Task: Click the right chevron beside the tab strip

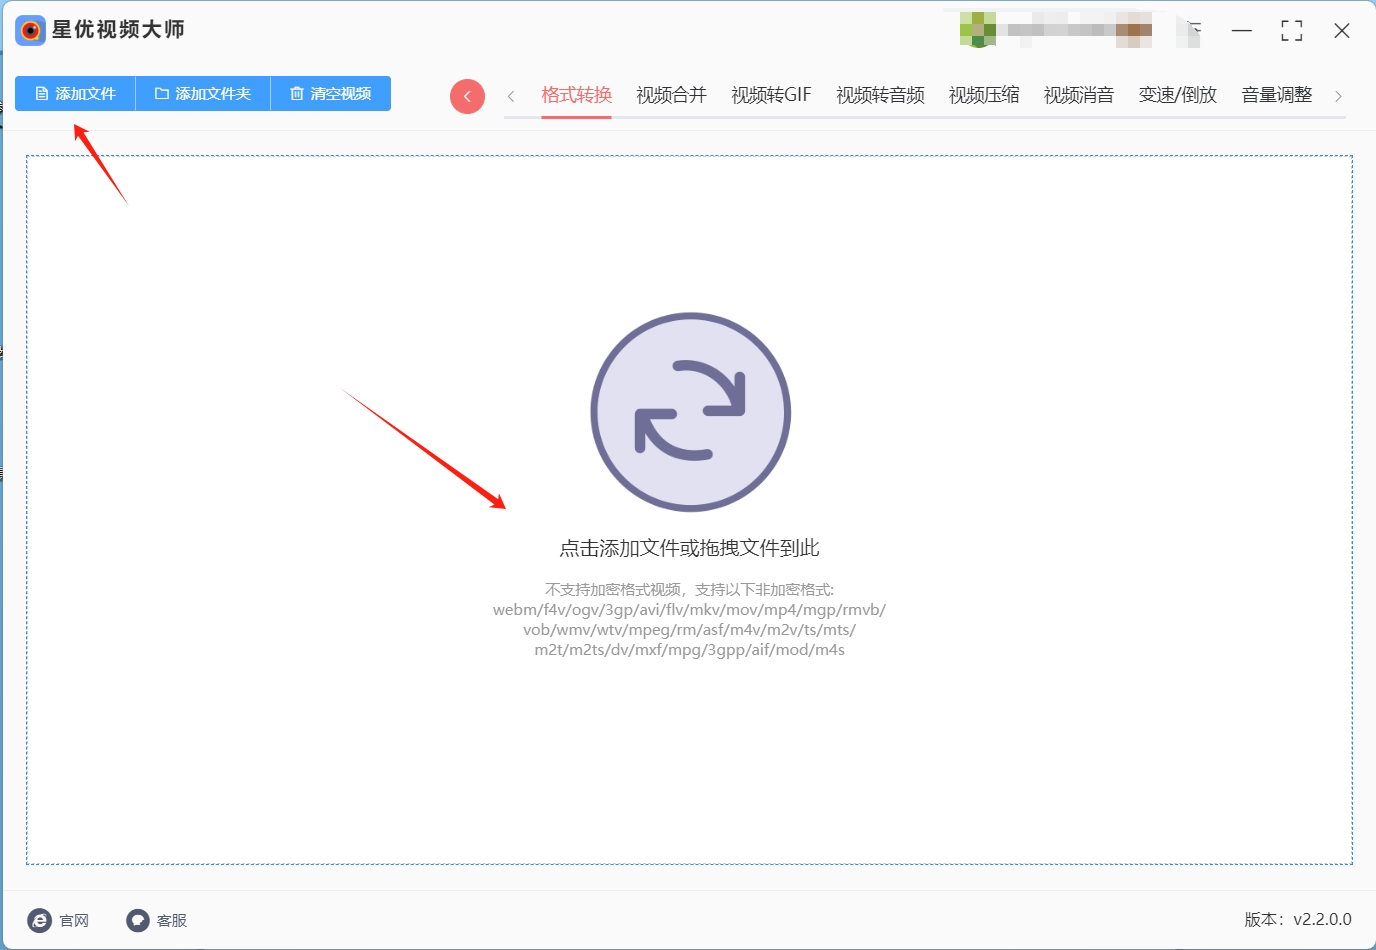Action: [1338, 96]
